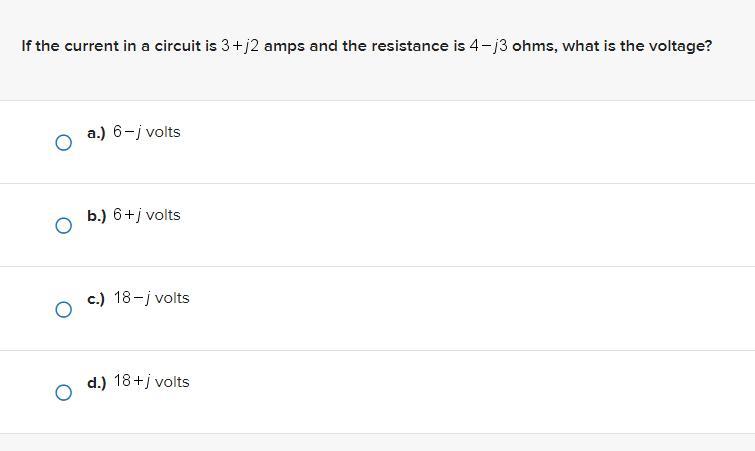
Task: Click the answer expression "6+j"
Action: [127, 215]
